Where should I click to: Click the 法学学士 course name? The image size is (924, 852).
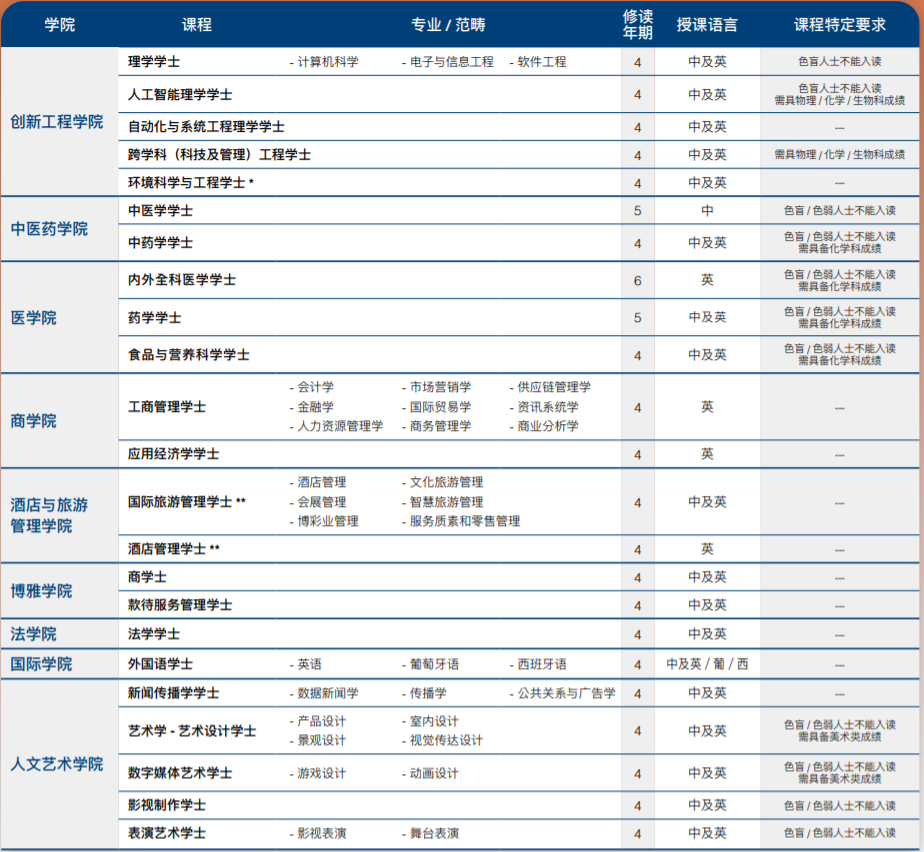pos(154,634)
